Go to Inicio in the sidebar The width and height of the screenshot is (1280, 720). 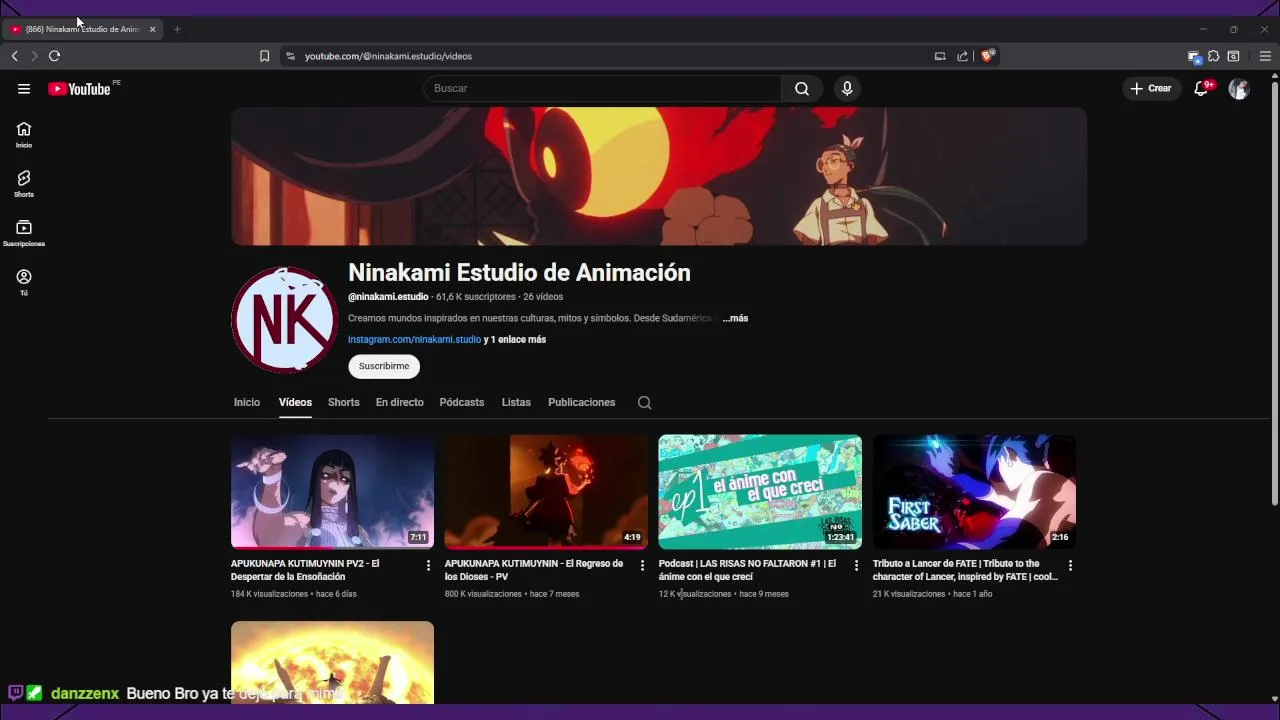tap(24, 135)
